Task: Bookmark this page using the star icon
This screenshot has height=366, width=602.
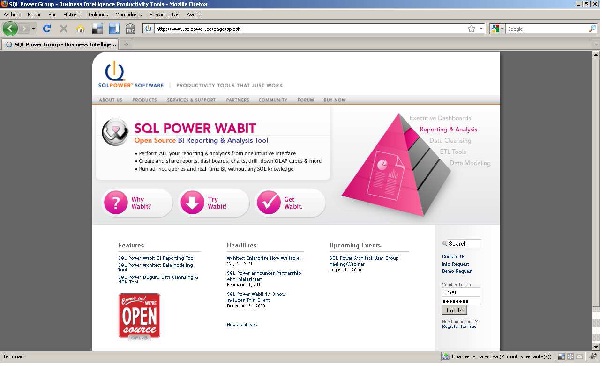Action: point(471,29)
